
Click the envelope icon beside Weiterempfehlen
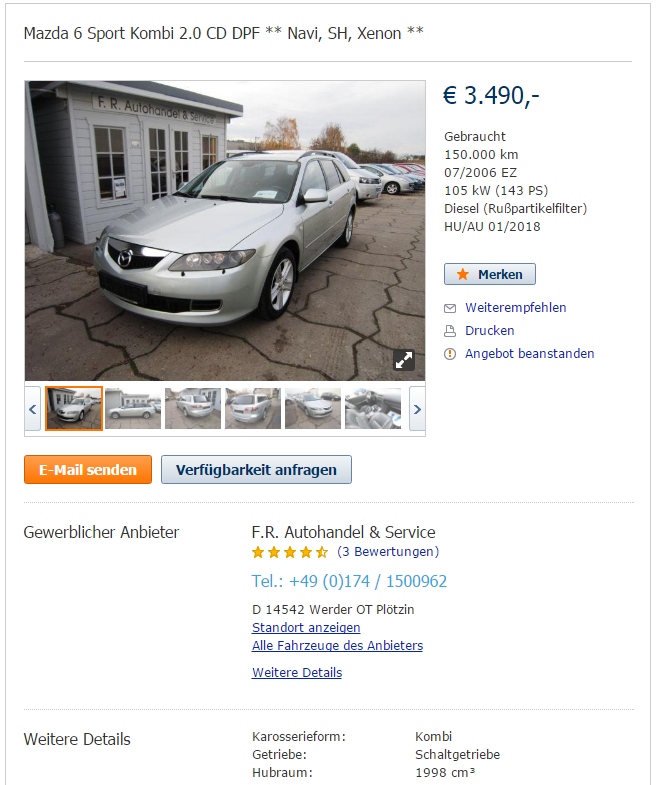coord(450,308)
